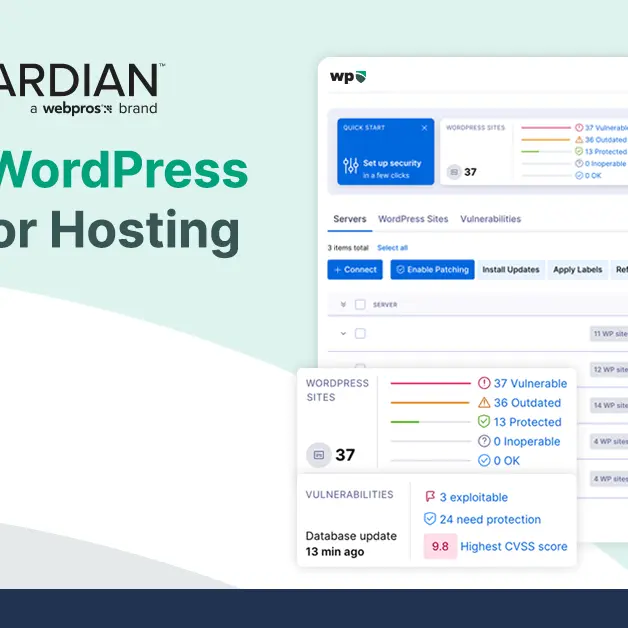628x628 pixels.
Task: Expand all rows with the header double chevron
Action: pyautogui.click(x=343, y=304)
